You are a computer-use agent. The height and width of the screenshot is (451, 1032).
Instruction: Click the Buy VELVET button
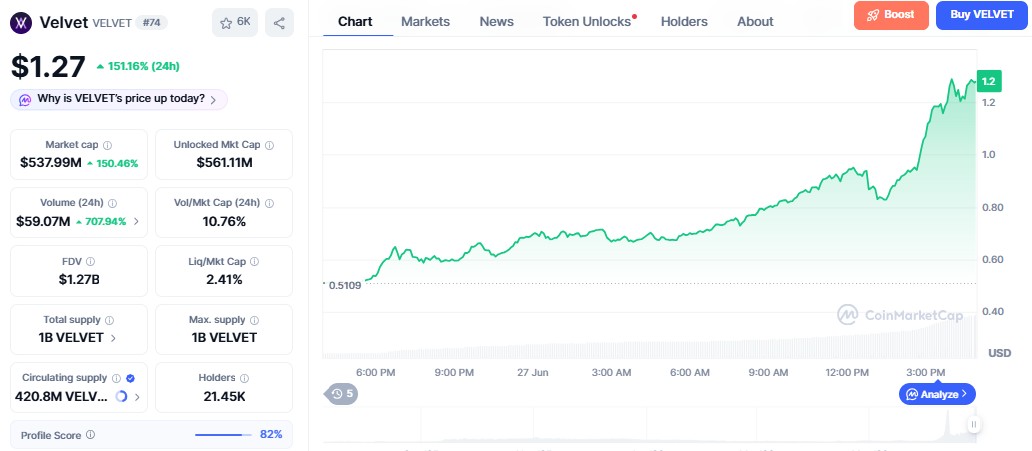(x=981, y=15)
